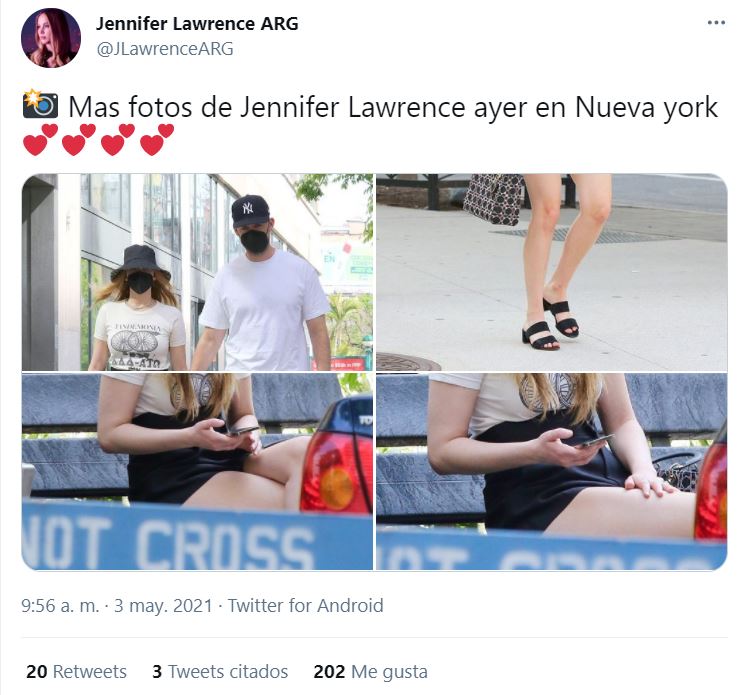Open the Jennifer Lawrence ARG profile avatar

tap(51, 38)
